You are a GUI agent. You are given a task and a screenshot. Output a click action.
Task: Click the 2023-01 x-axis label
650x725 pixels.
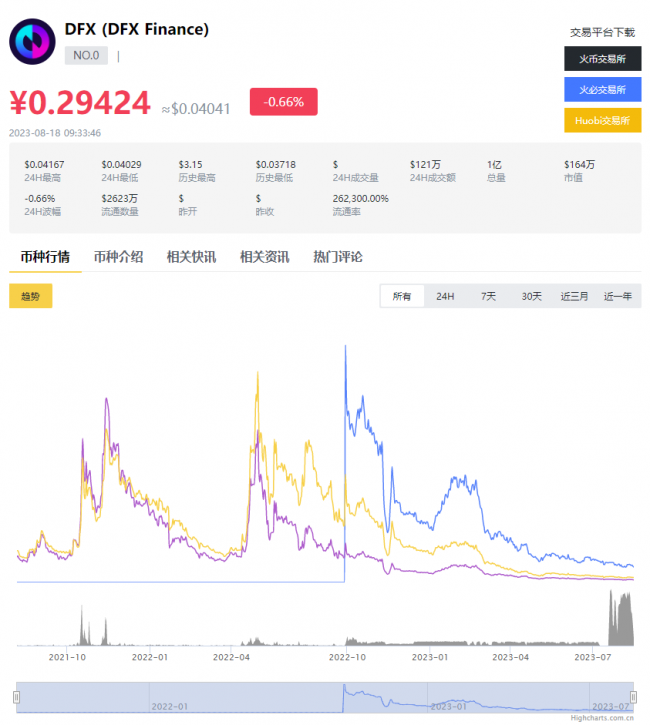click(430, 657)
